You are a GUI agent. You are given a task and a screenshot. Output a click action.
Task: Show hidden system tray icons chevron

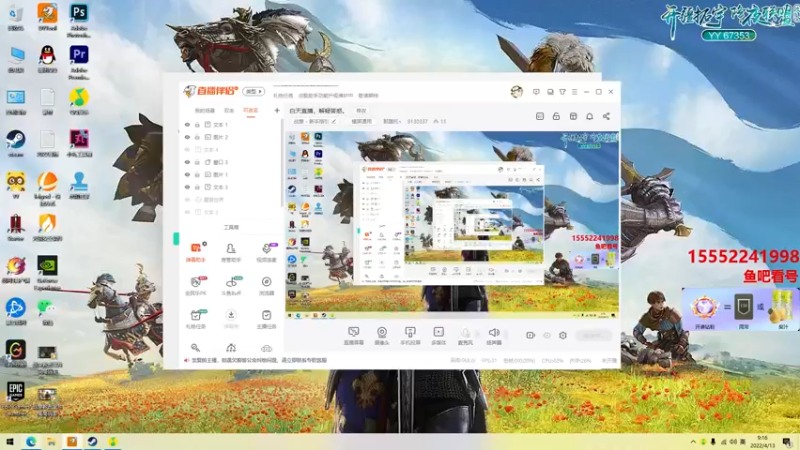[x=693, y=441]
